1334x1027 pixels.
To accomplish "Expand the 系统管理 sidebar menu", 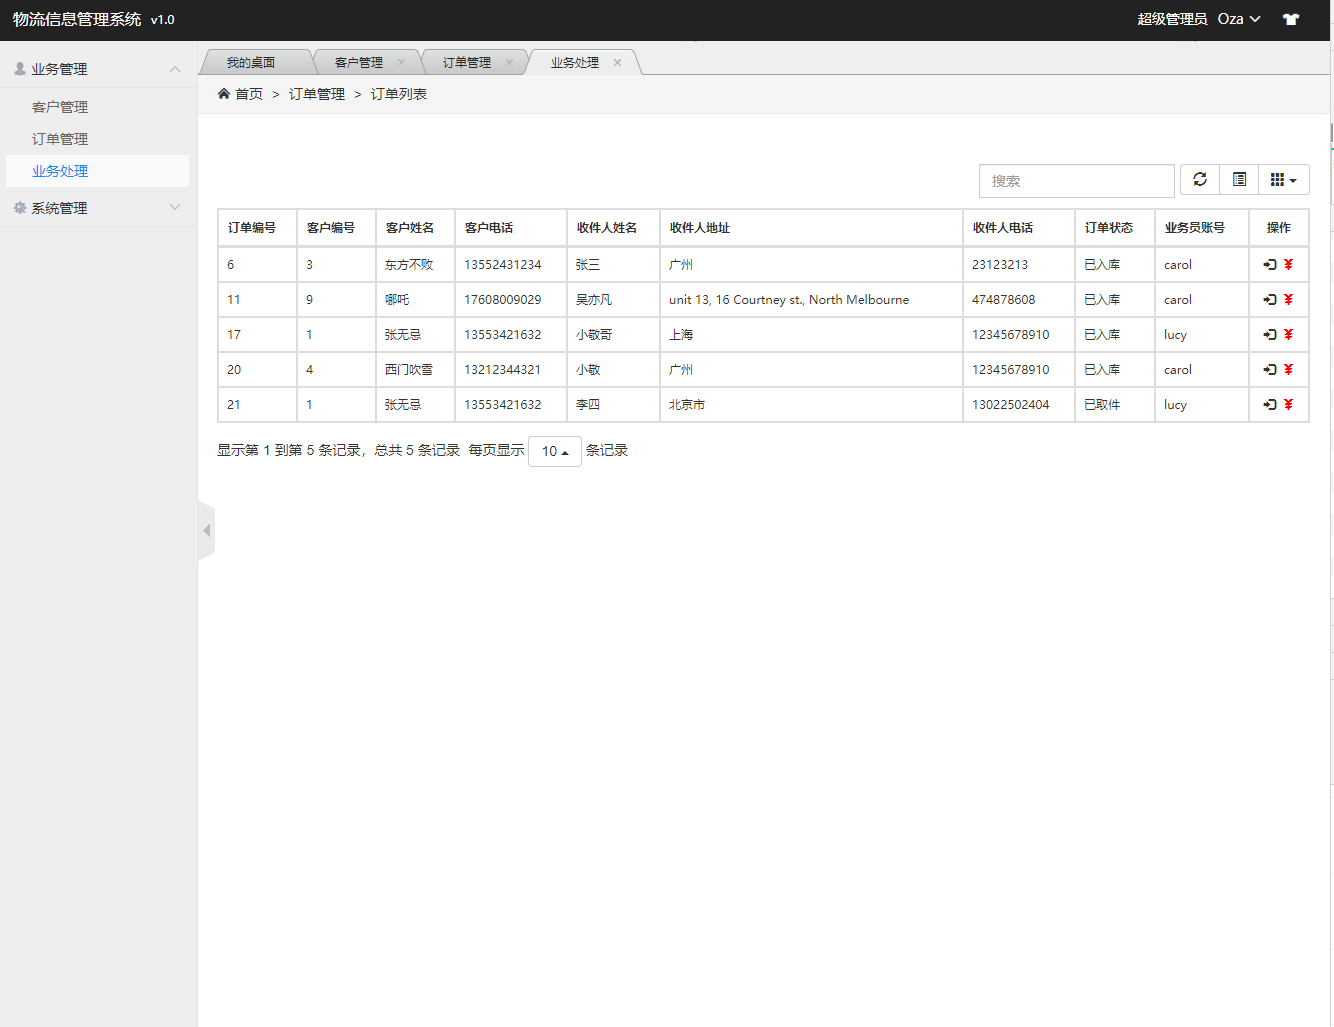I will pos(98,208).
